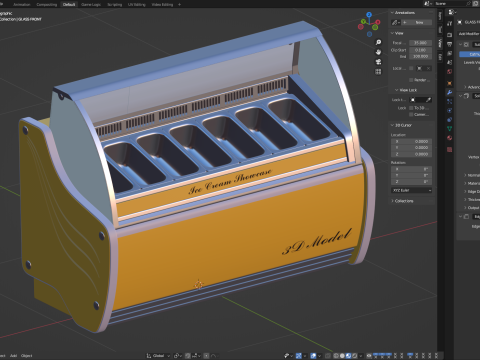Click the New annotation button

click(417, 22)
